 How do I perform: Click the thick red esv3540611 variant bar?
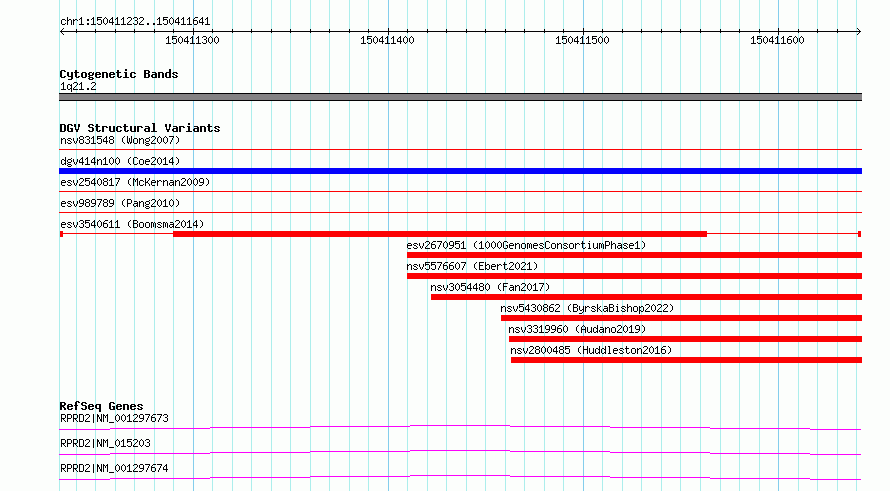(440, 234)
